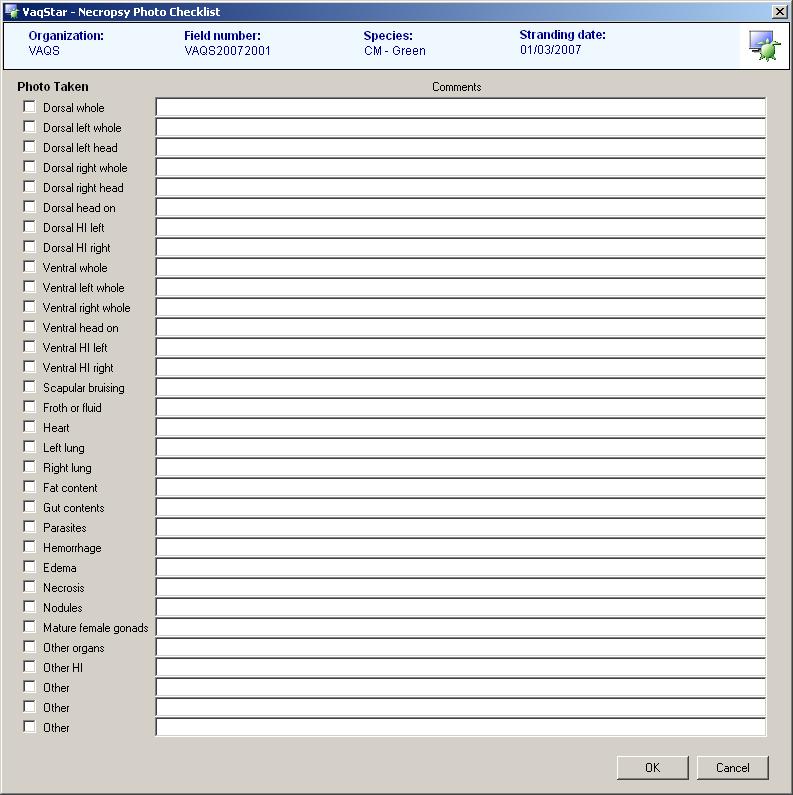Click the Hemorrhage comments text box
This screenshot has height=795, width=793.
(x=460, y=548)
